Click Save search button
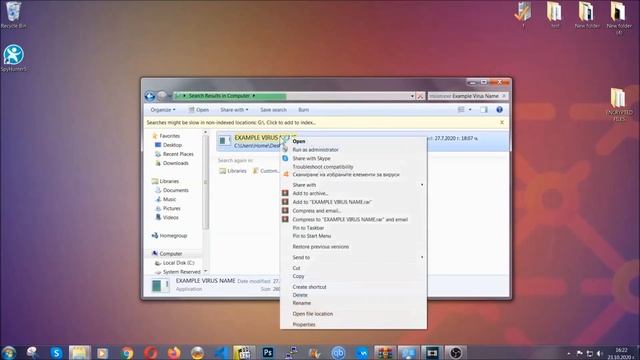 [x=273, y=110]
